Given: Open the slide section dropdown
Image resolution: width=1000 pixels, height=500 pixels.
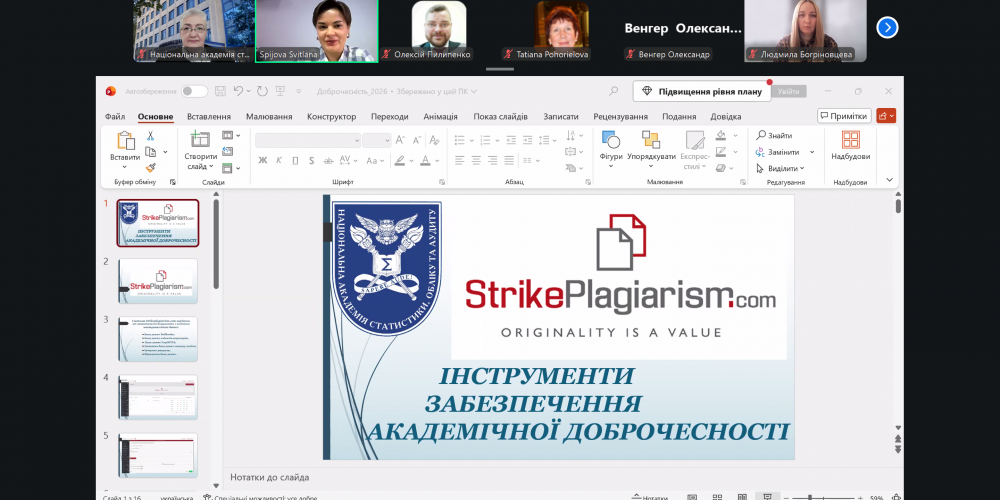Looking at the screenshot, I should [232, 168].
